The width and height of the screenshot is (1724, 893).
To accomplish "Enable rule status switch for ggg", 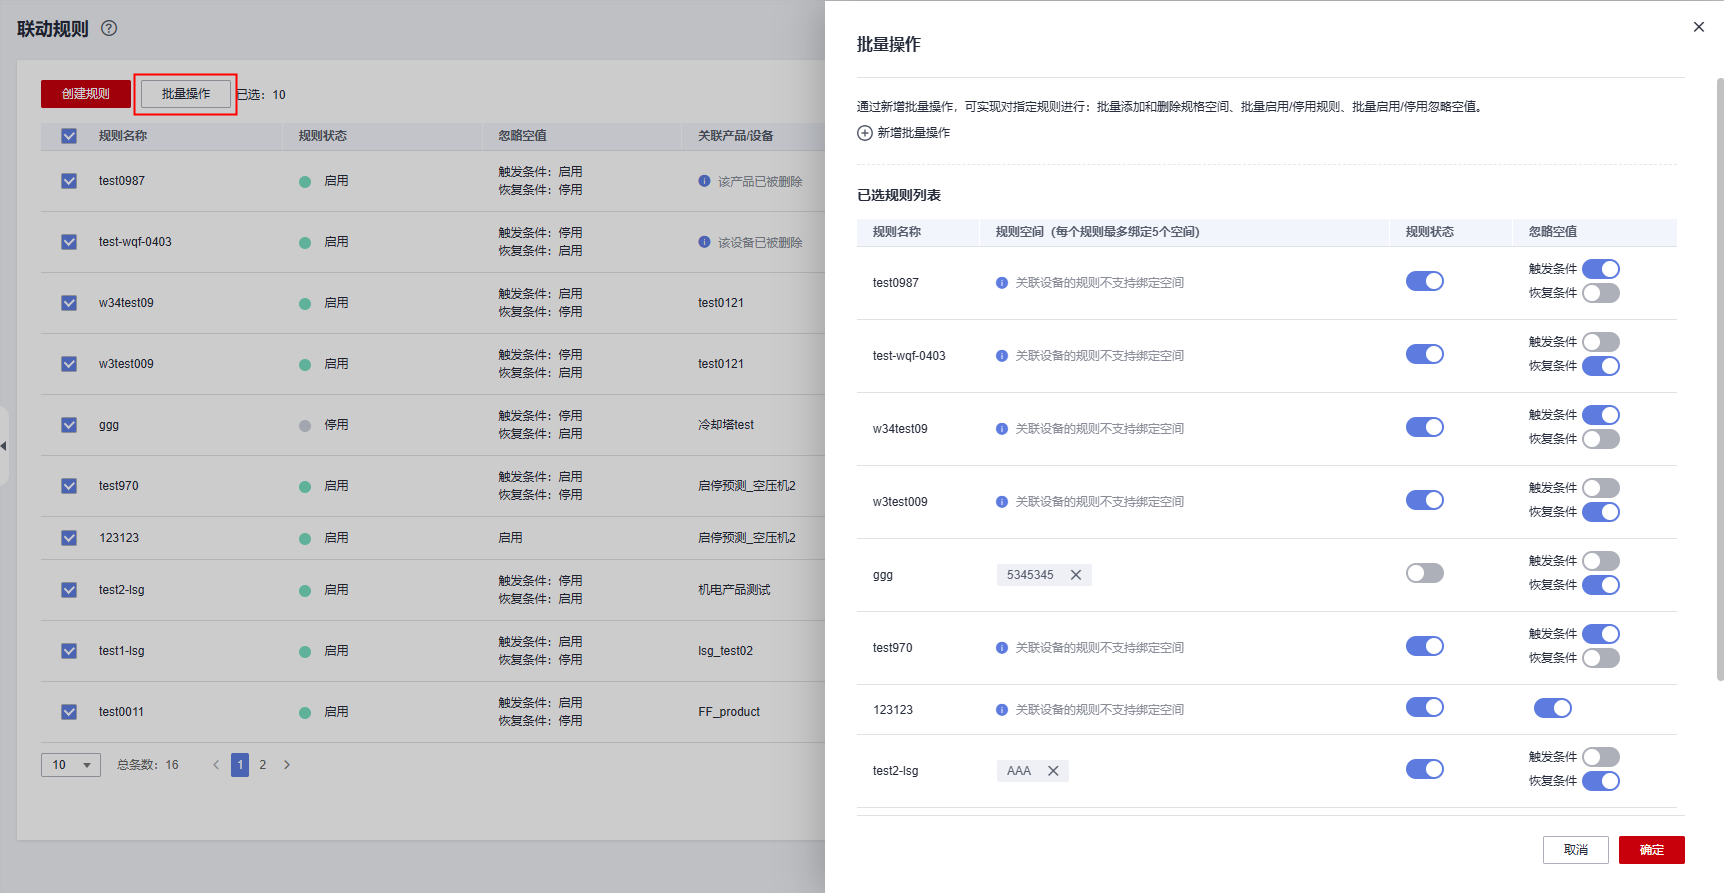I will pos(1424,573).
